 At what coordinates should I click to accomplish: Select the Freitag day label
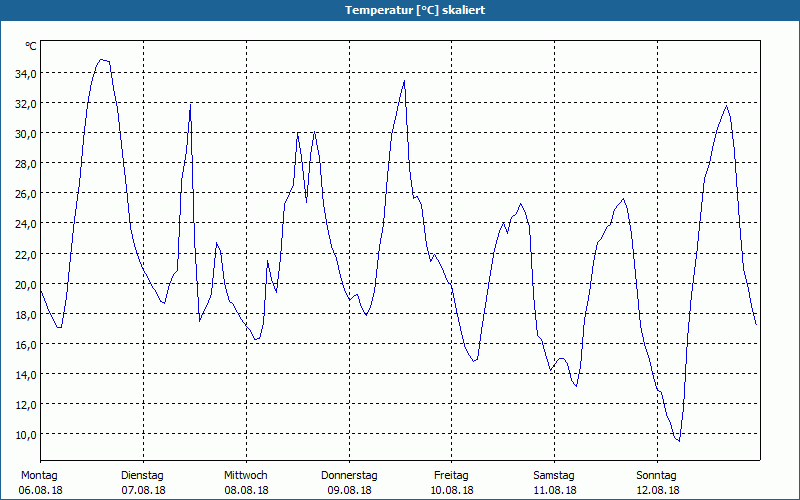[451, 476]
